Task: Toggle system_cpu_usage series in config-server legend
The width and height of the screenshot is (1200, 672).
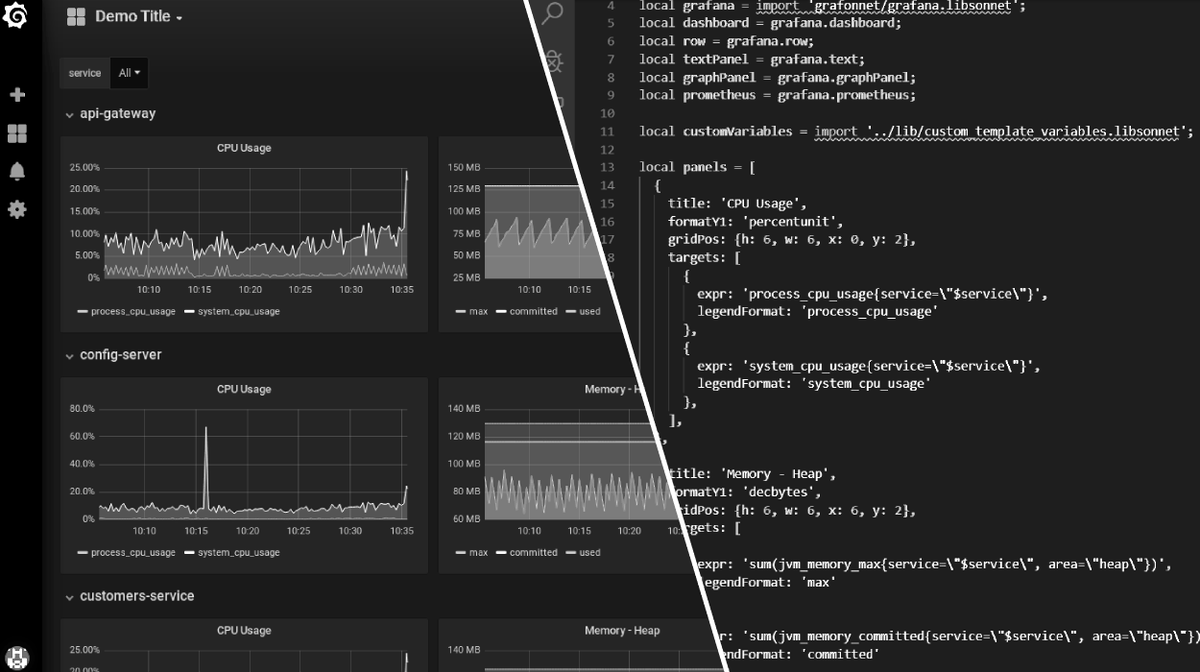Action: pyautogui.click(x=238, y=552)
